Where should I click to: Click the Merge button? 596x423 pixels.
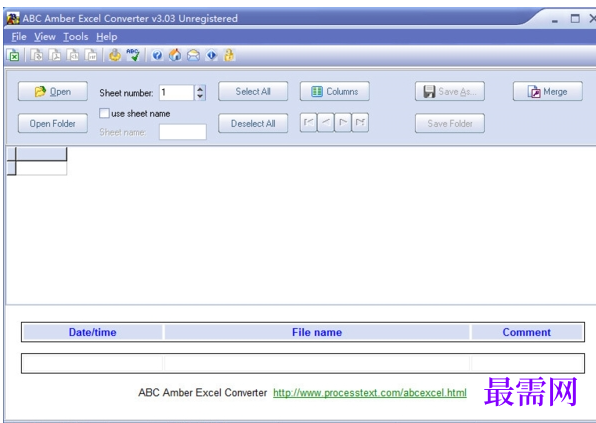(548, 91)
